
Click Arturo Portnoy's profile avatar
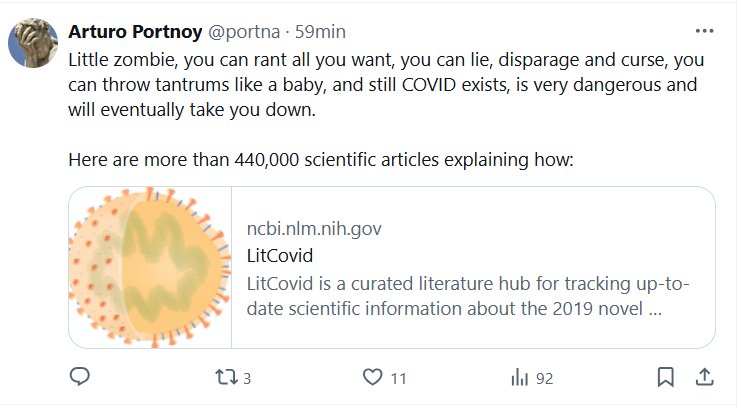[x=32, y=43]
